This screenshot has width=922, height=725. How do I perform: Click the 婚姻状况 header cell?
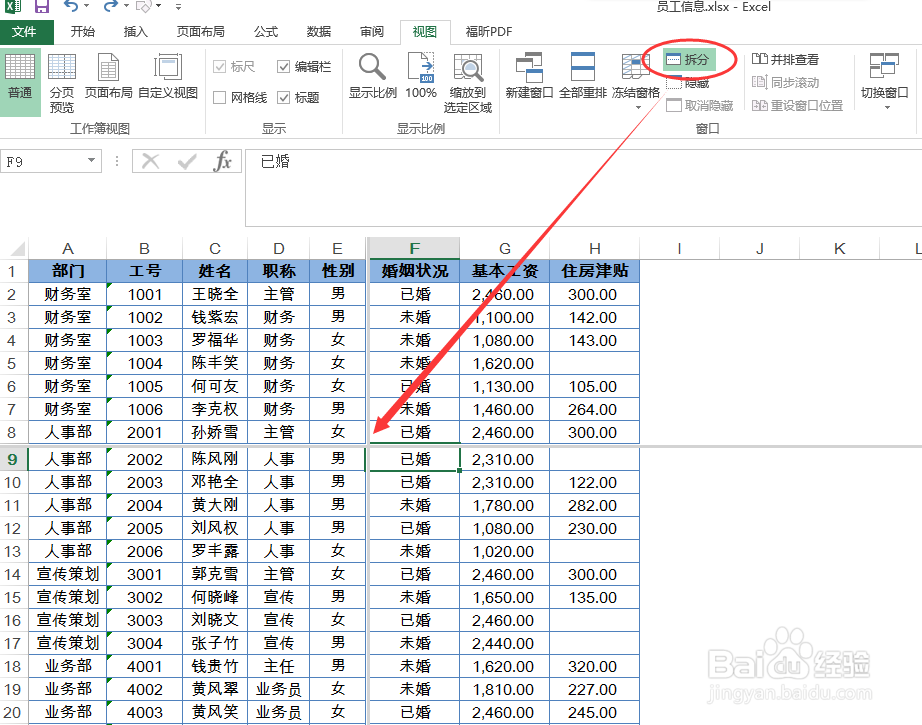tap(415, 271)
